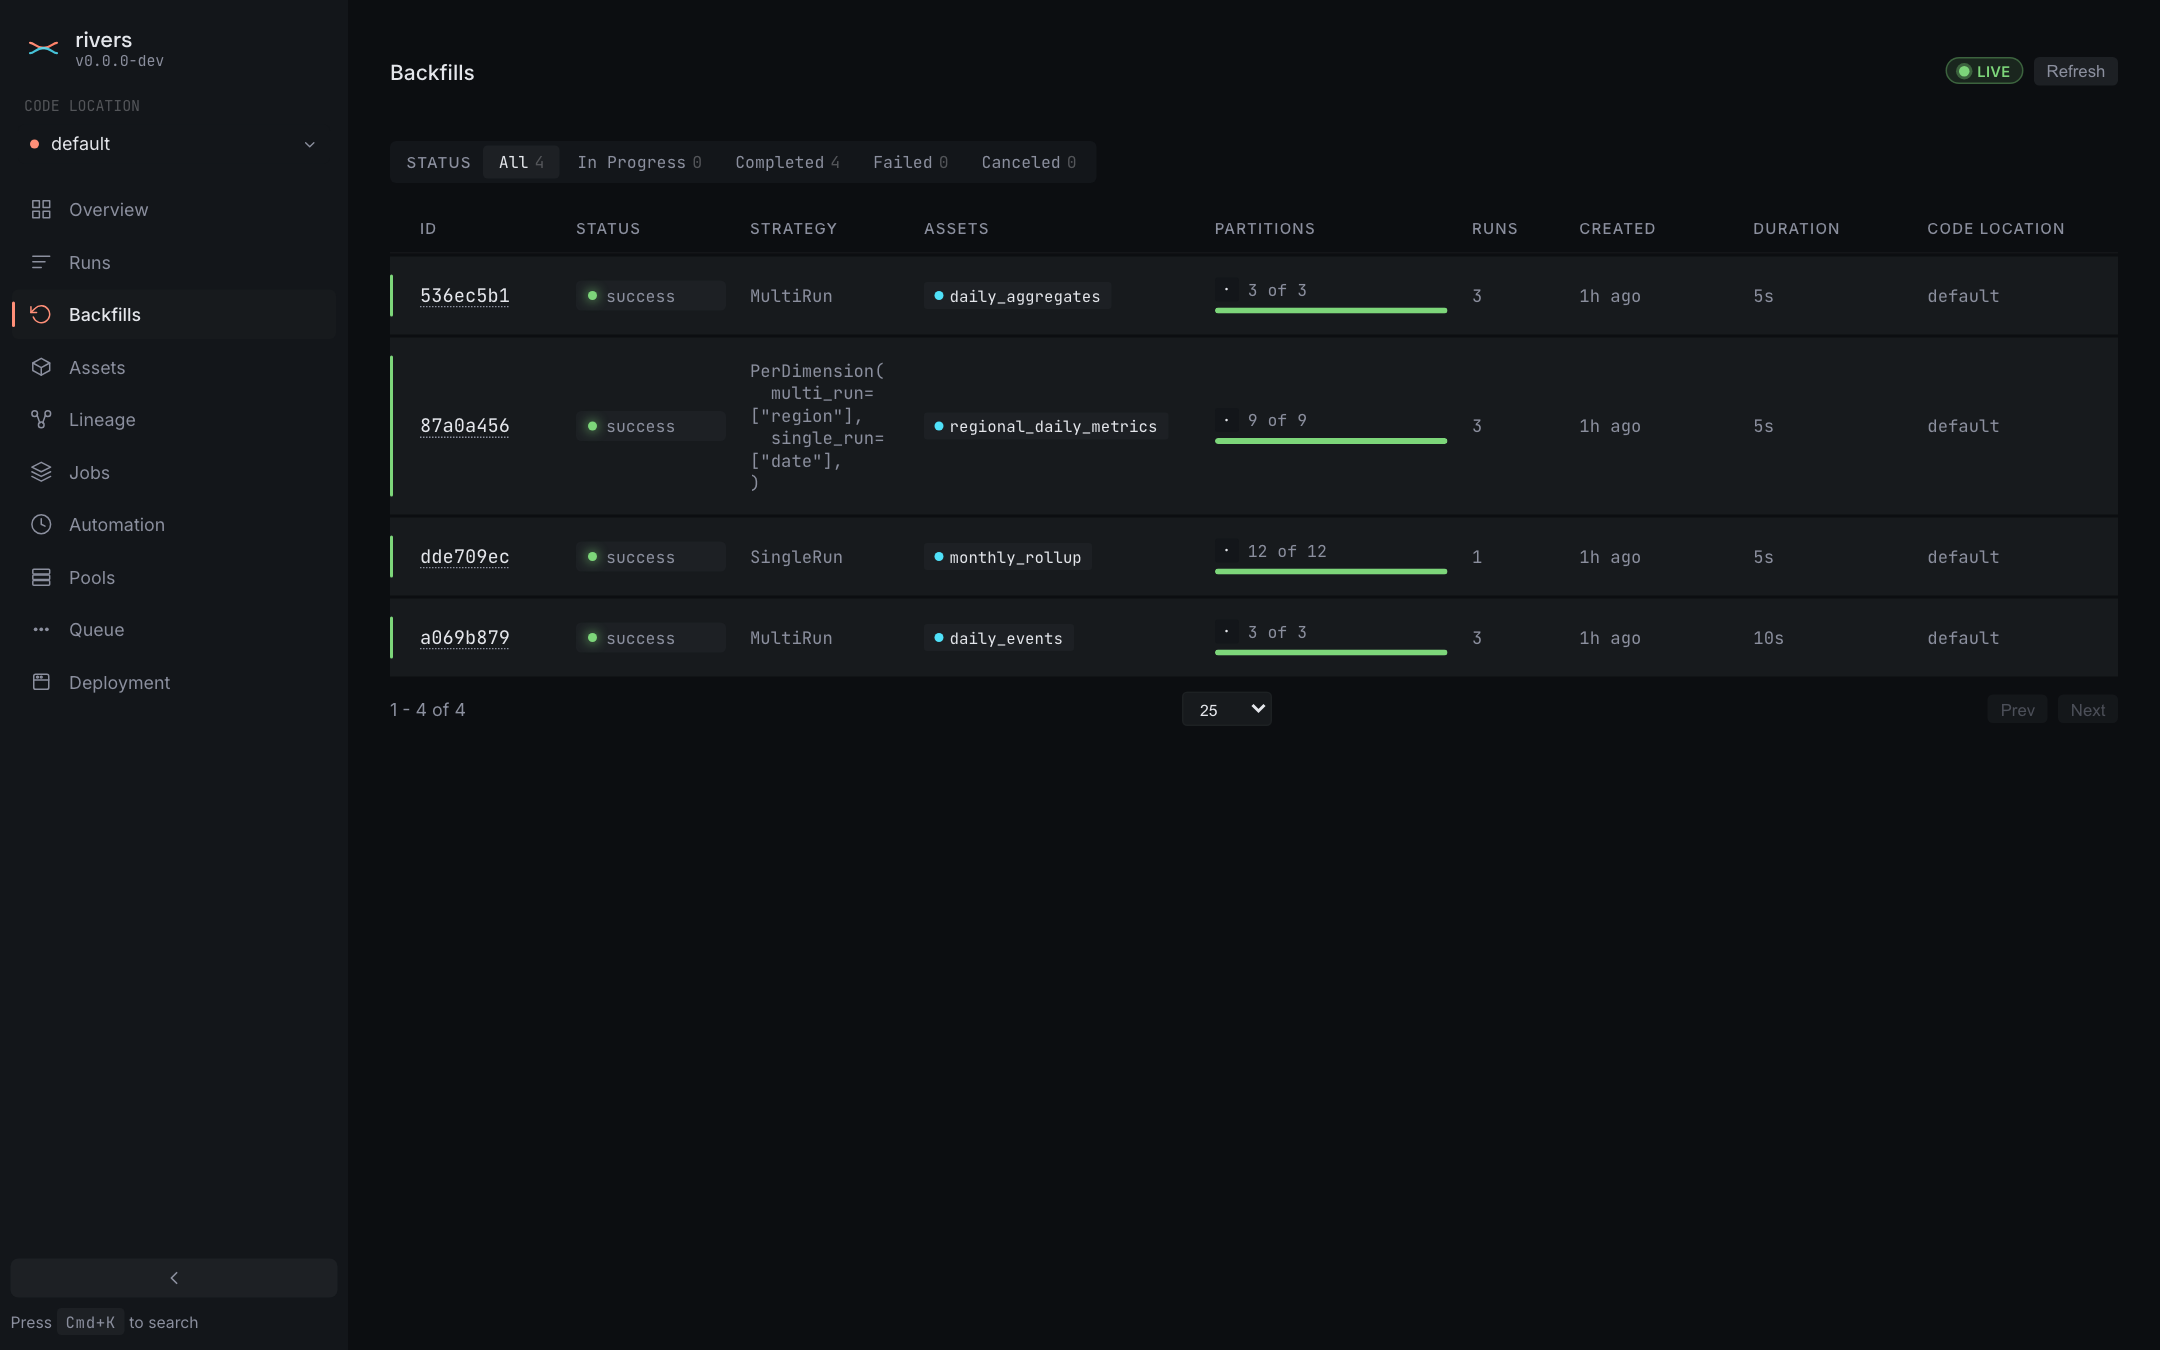Filter backfills by Failed
Image resolution: width=2160 pixels, height=1350 pixels.
coord(910,162)
